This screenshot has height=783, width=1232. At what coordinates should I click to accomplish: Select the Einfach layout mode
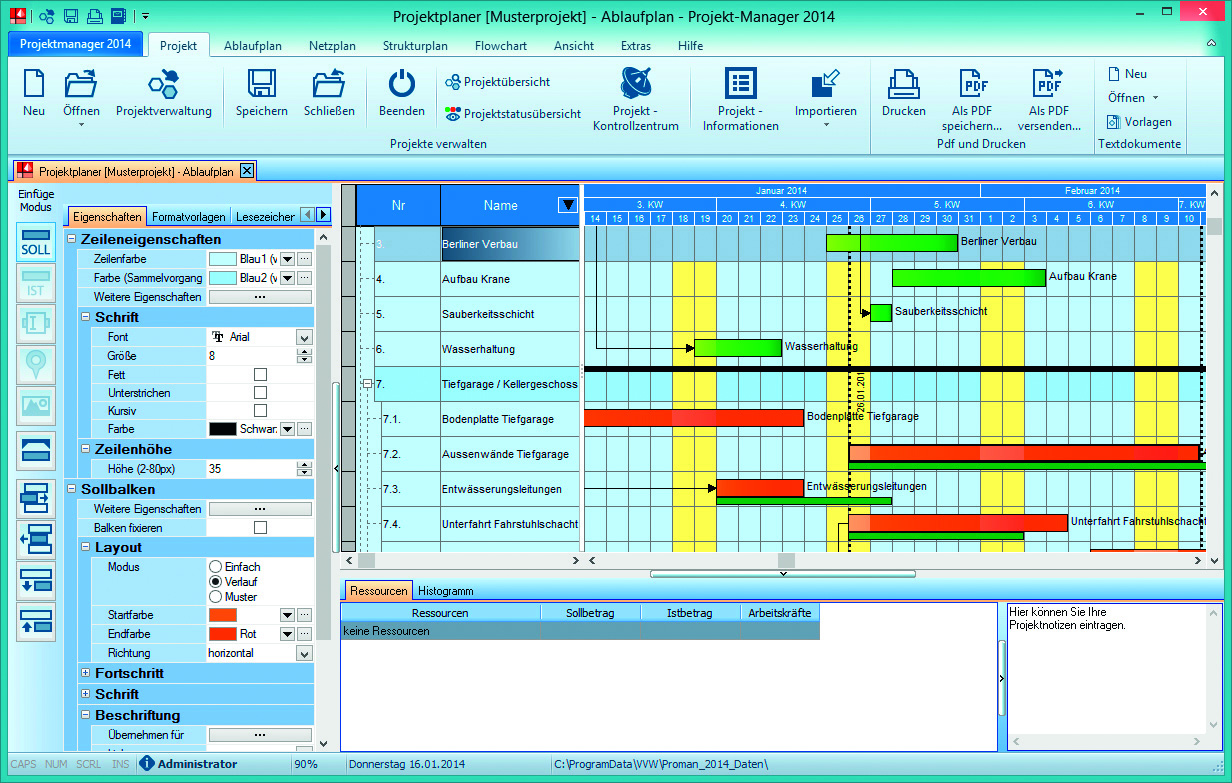click(x=215, y=567)
